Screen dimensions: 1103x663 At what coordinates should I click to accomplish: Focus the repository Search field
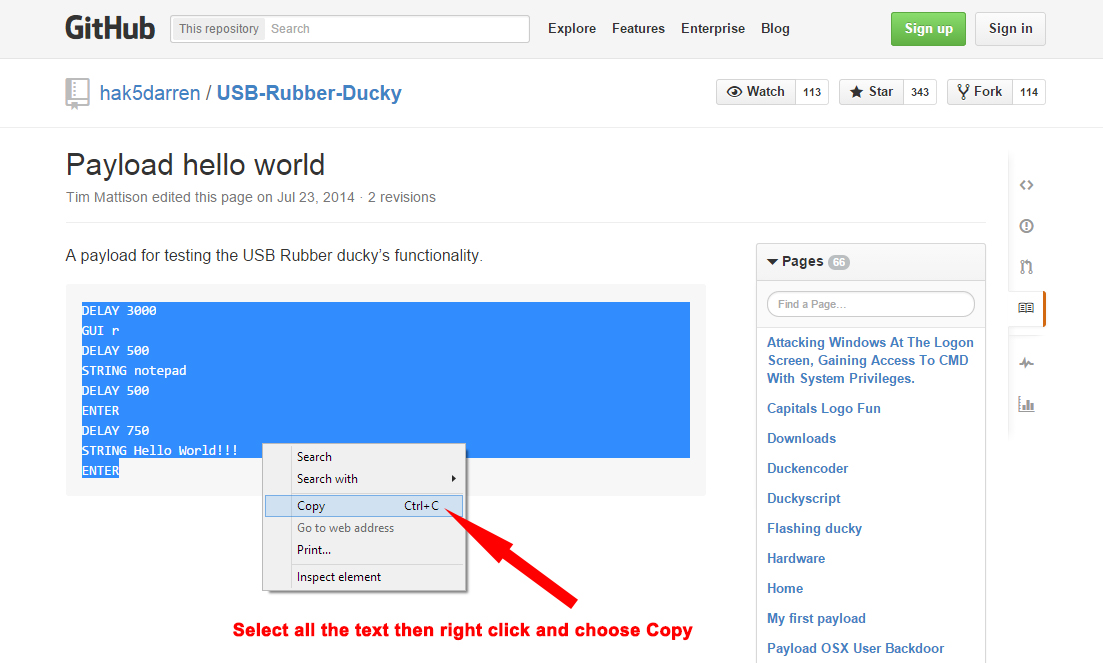click(397, 29)
